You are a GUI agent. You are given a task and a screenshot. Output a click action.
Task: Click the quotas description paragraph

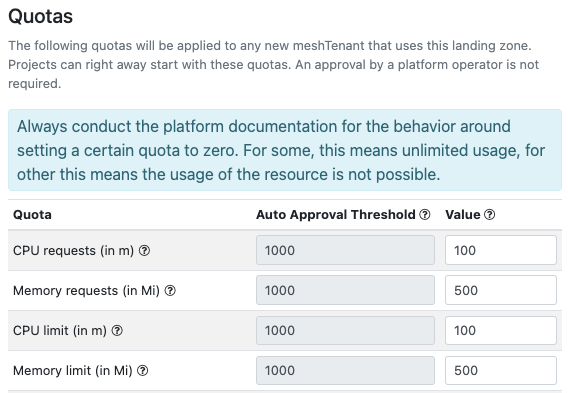tap(273, 64)
